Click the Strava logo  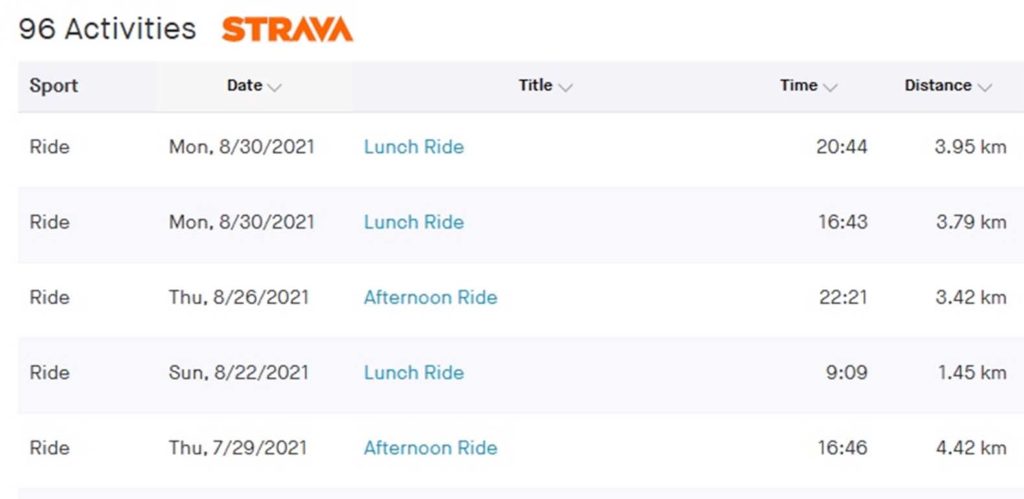point(287,29)
